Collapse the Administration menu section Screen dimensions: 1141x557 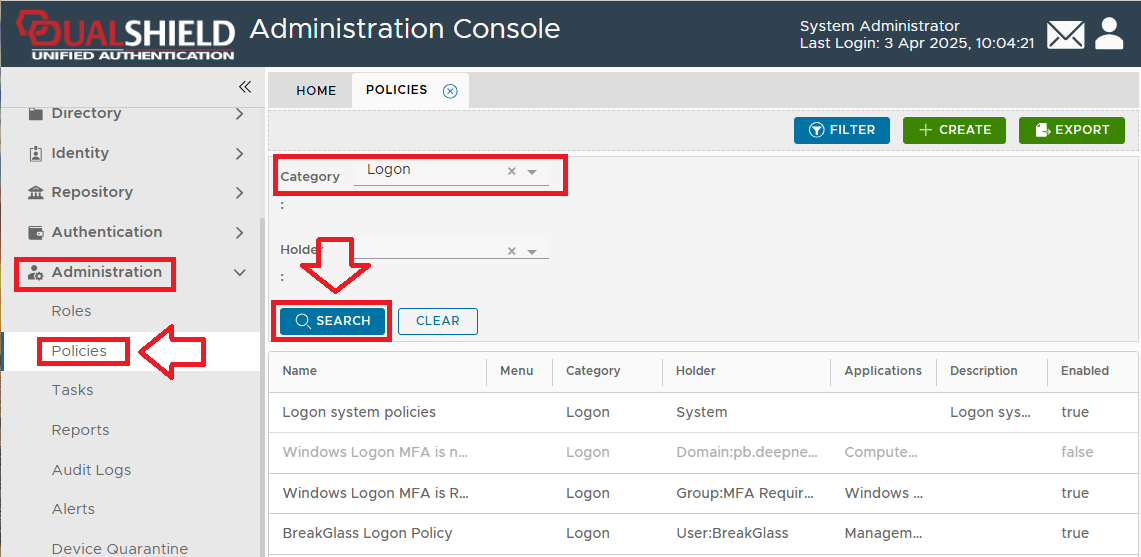pos(239,272)
